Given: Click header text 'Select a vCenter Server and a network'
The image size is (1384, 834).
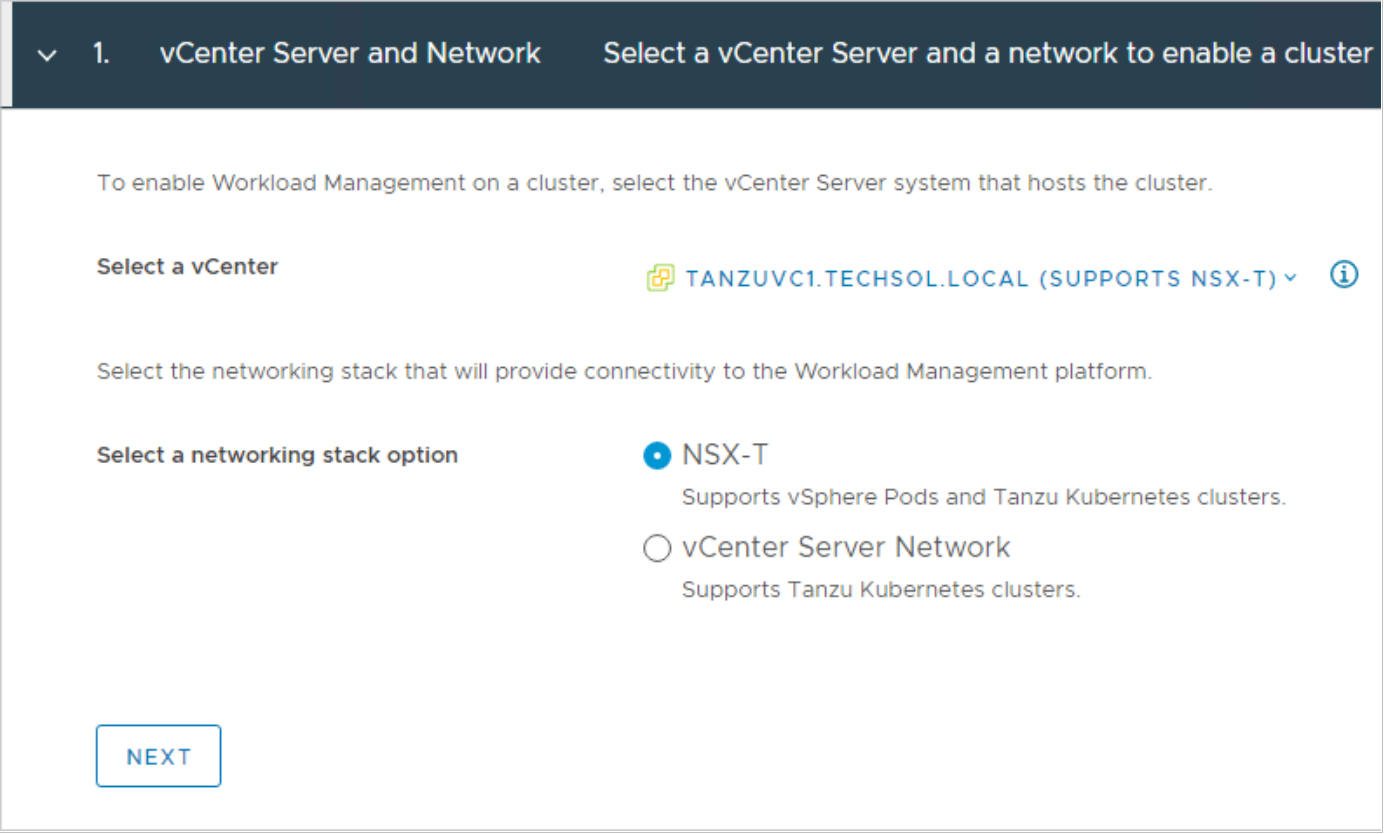Looking at the screenshot, I should click(x=988, y=54).
